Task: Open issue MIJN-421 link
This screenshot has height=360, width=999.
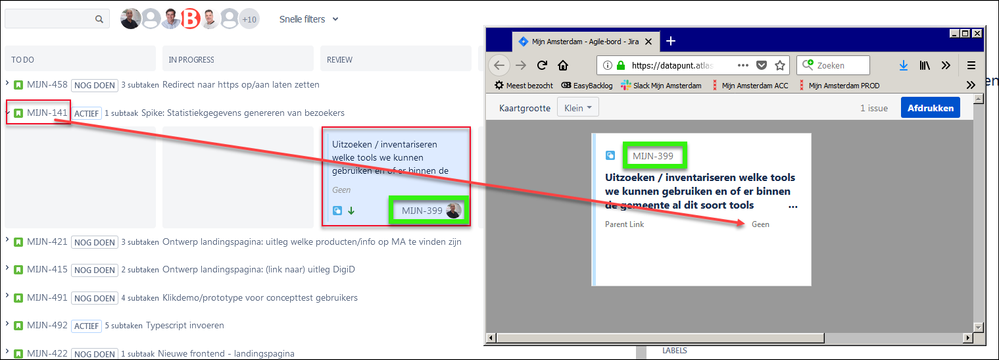Action: click(47, 241)
